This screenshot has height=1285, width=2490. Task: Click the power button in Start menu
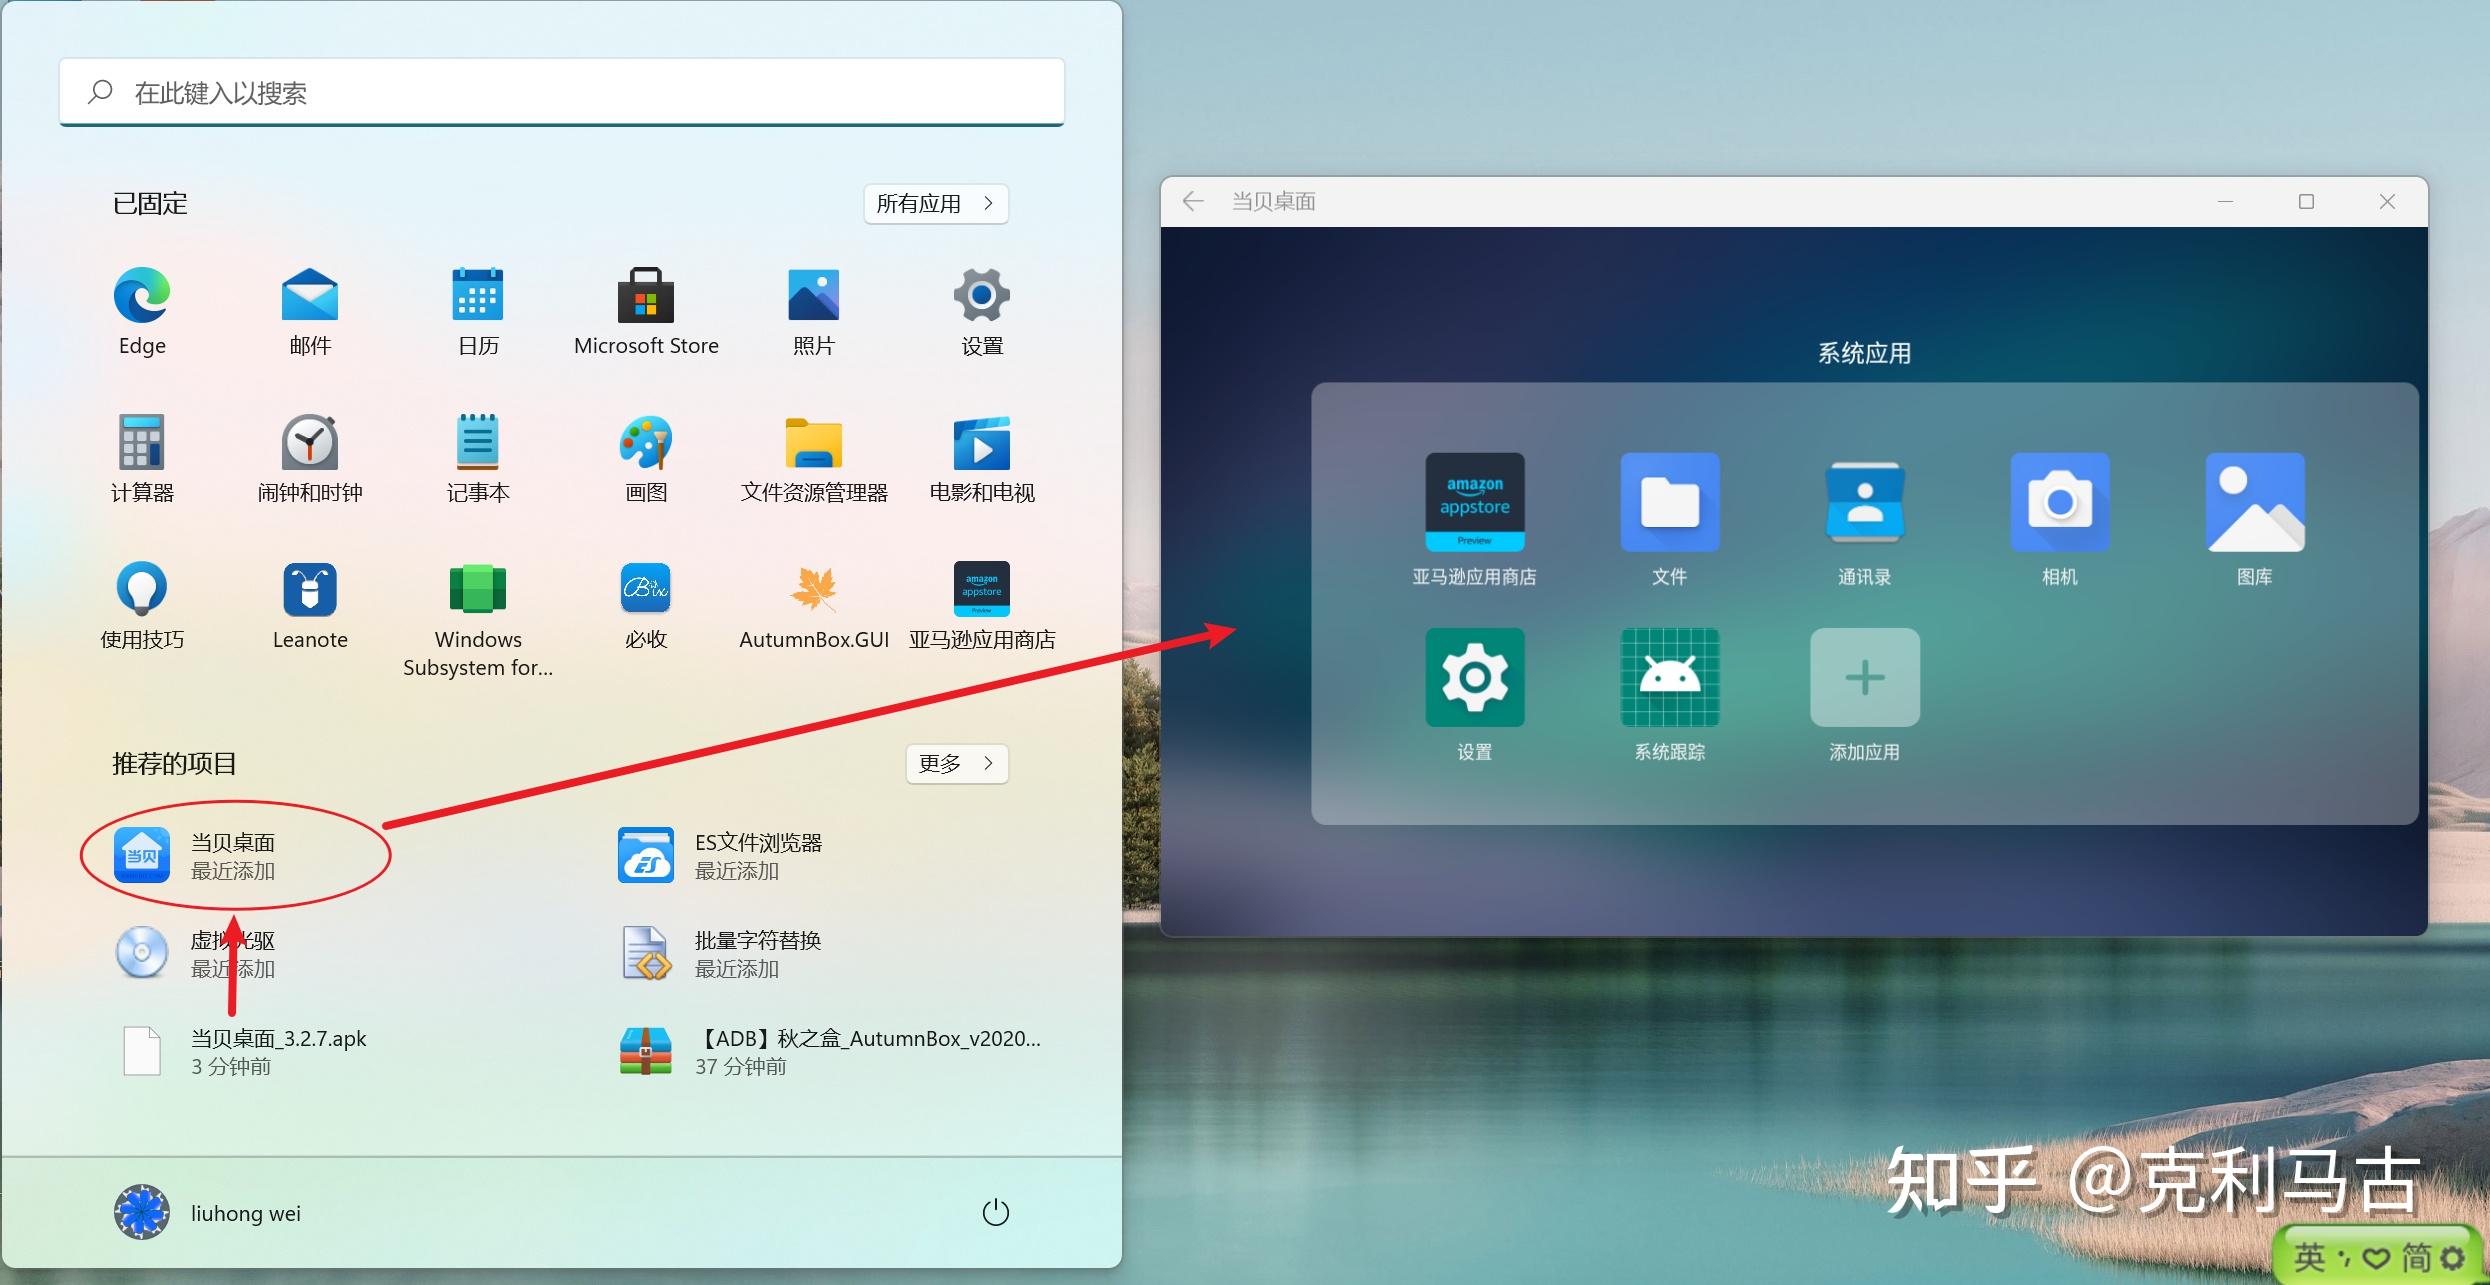point(995,1213)
